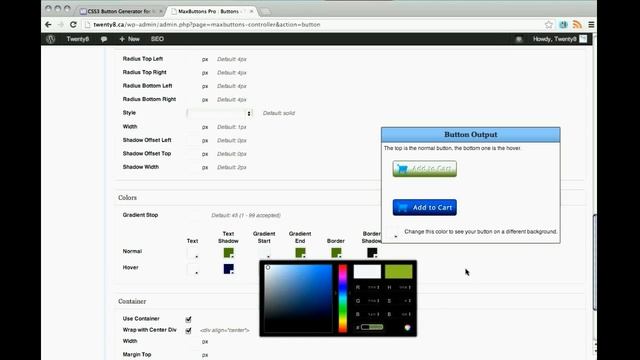This screenshot has height=360, width=640.
Task: Click the Radius Bottom Right input
Action: pos(193,100)
